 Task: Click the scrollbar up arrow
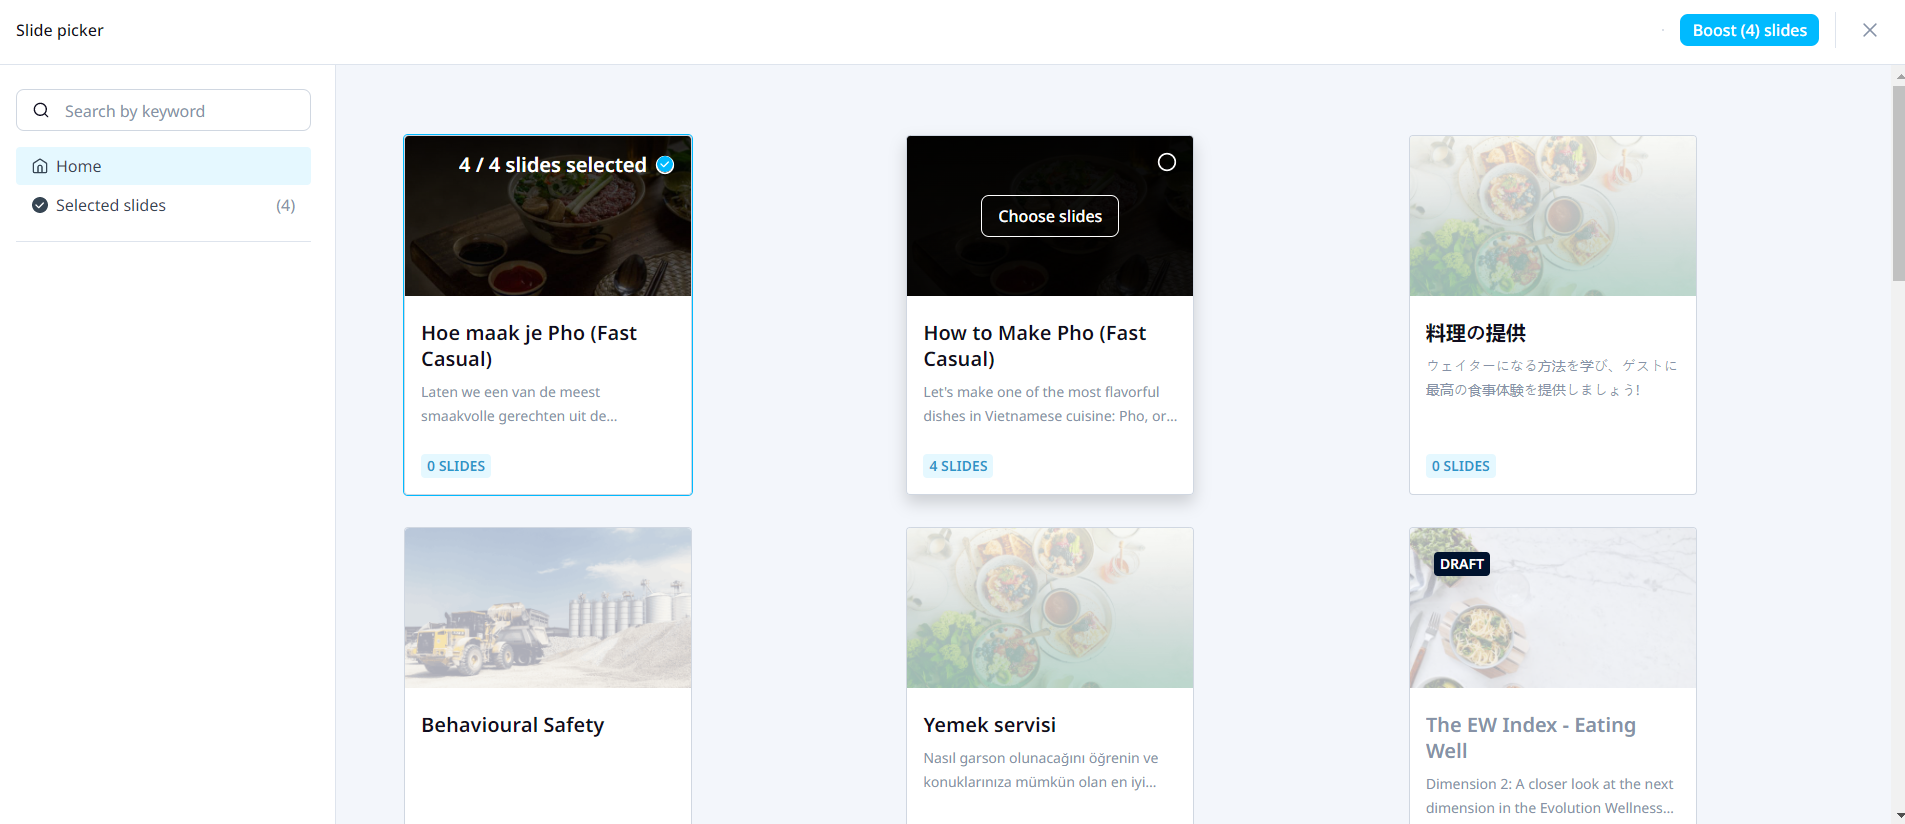[x=1898, y=75]
